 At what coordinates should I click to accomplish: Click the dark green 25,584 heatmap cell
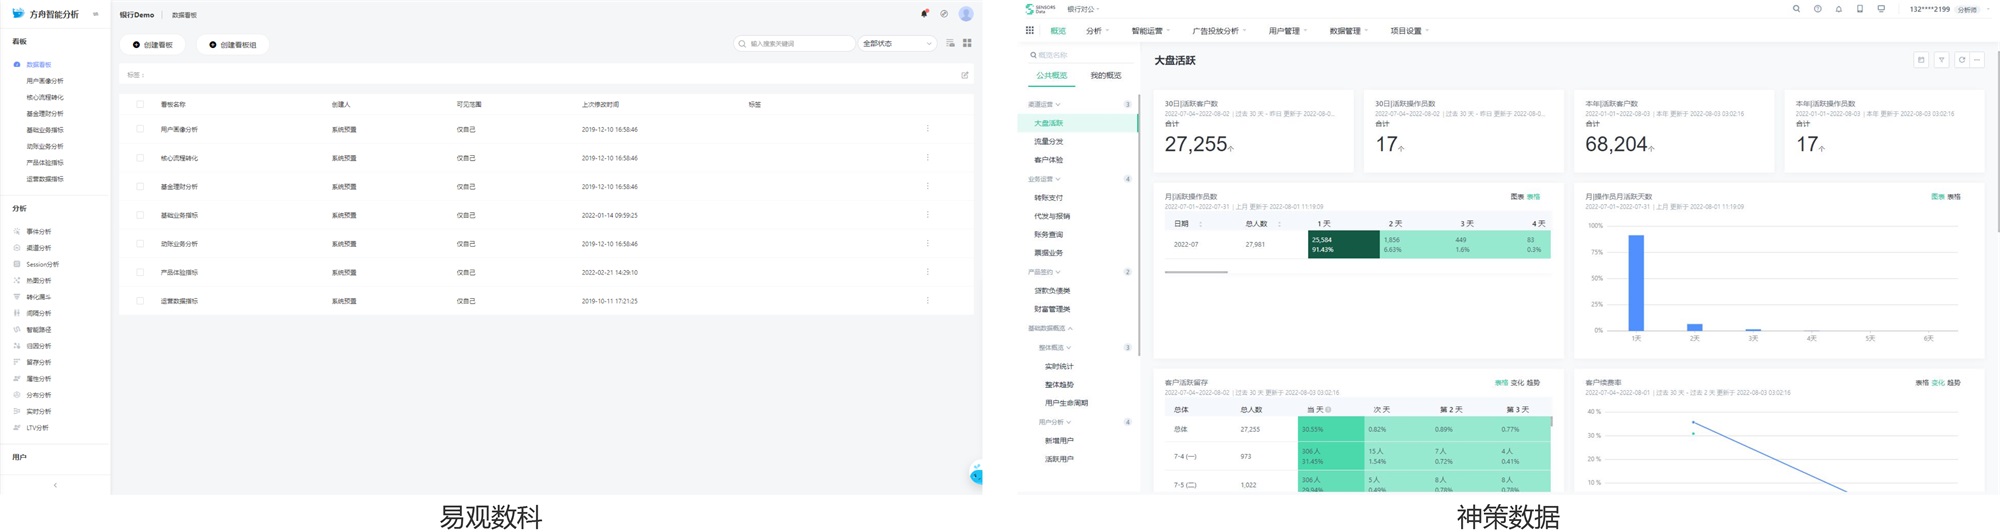pyautogui.click(x=1343, y=244)
